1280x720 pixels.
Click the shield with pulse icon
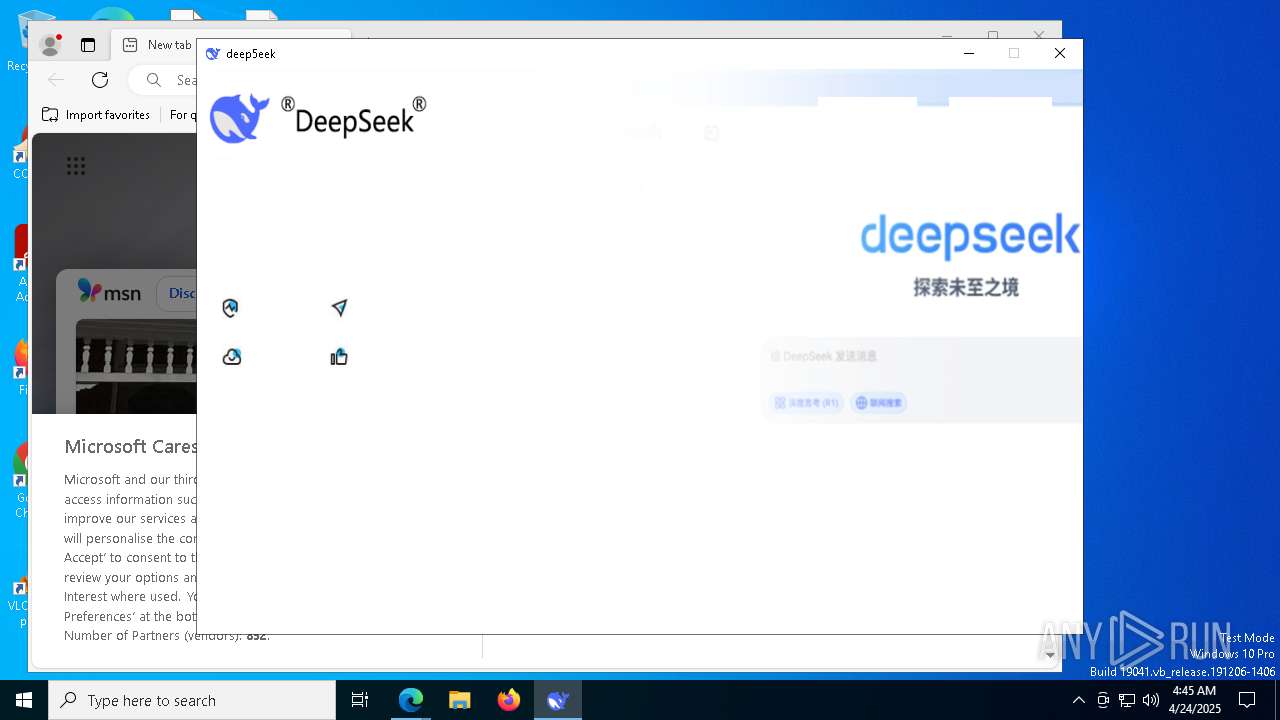pyautogui.click(x=230, y=308)
